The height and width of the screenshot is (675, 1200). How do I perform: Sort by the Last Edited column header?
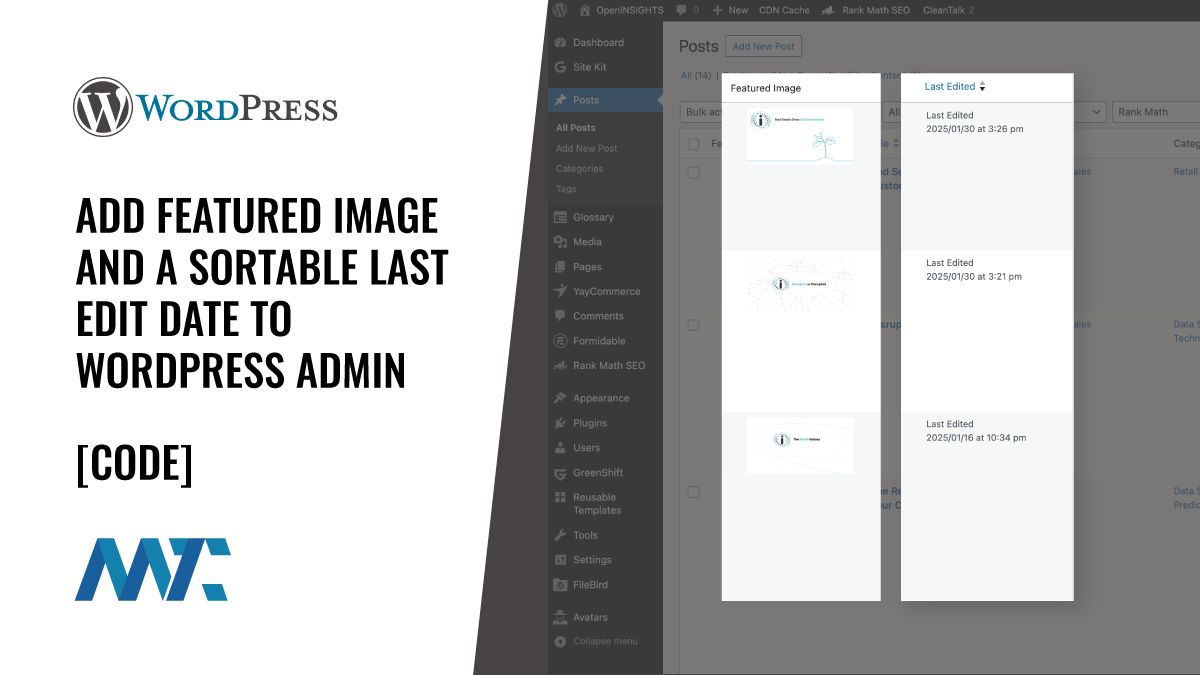(950, 87)
